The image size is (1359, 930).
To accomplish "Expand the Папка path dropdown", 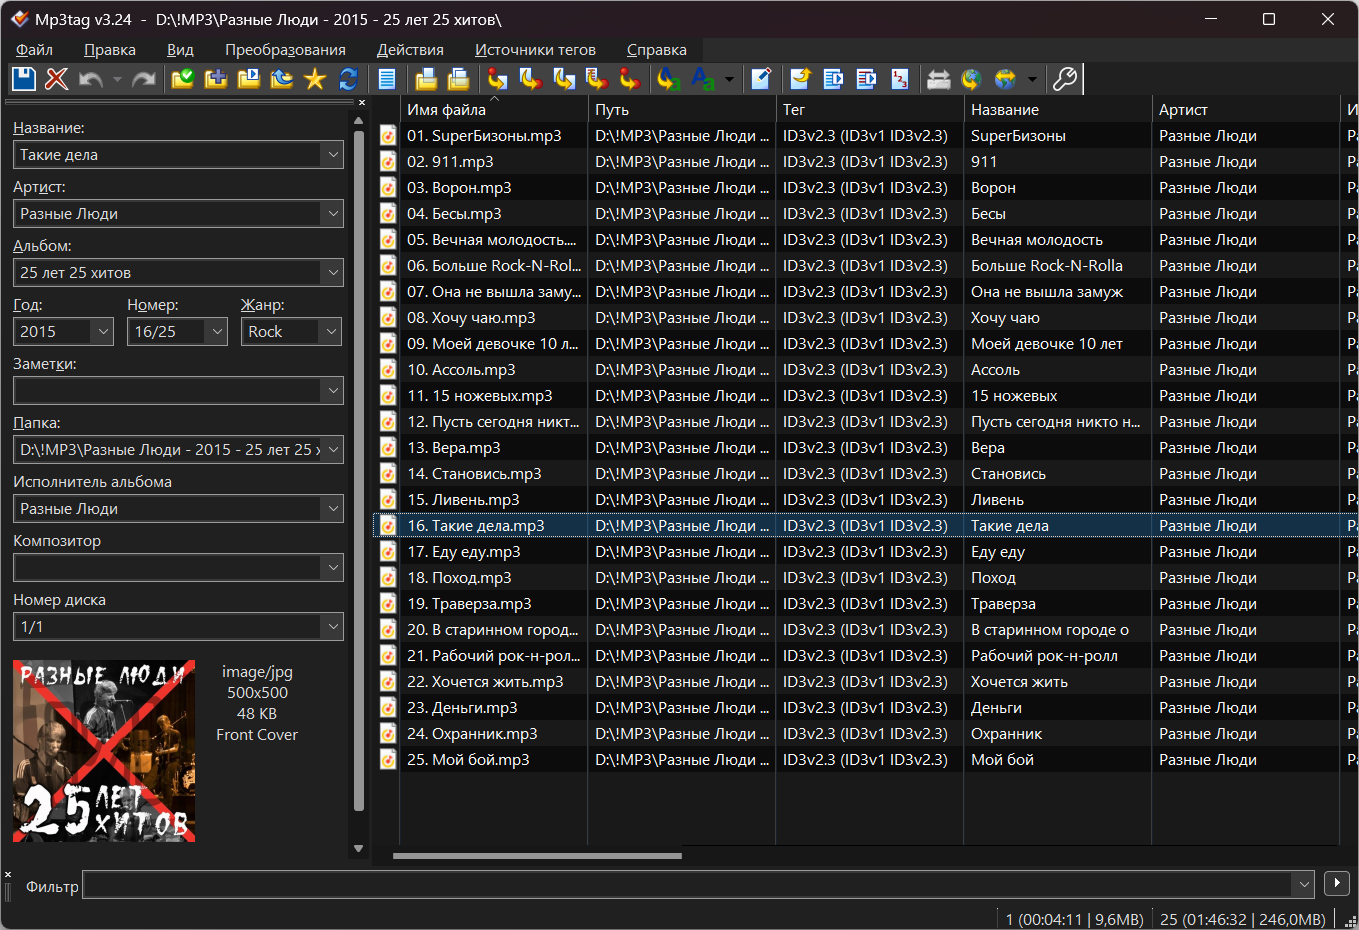I will click(333, 449).
